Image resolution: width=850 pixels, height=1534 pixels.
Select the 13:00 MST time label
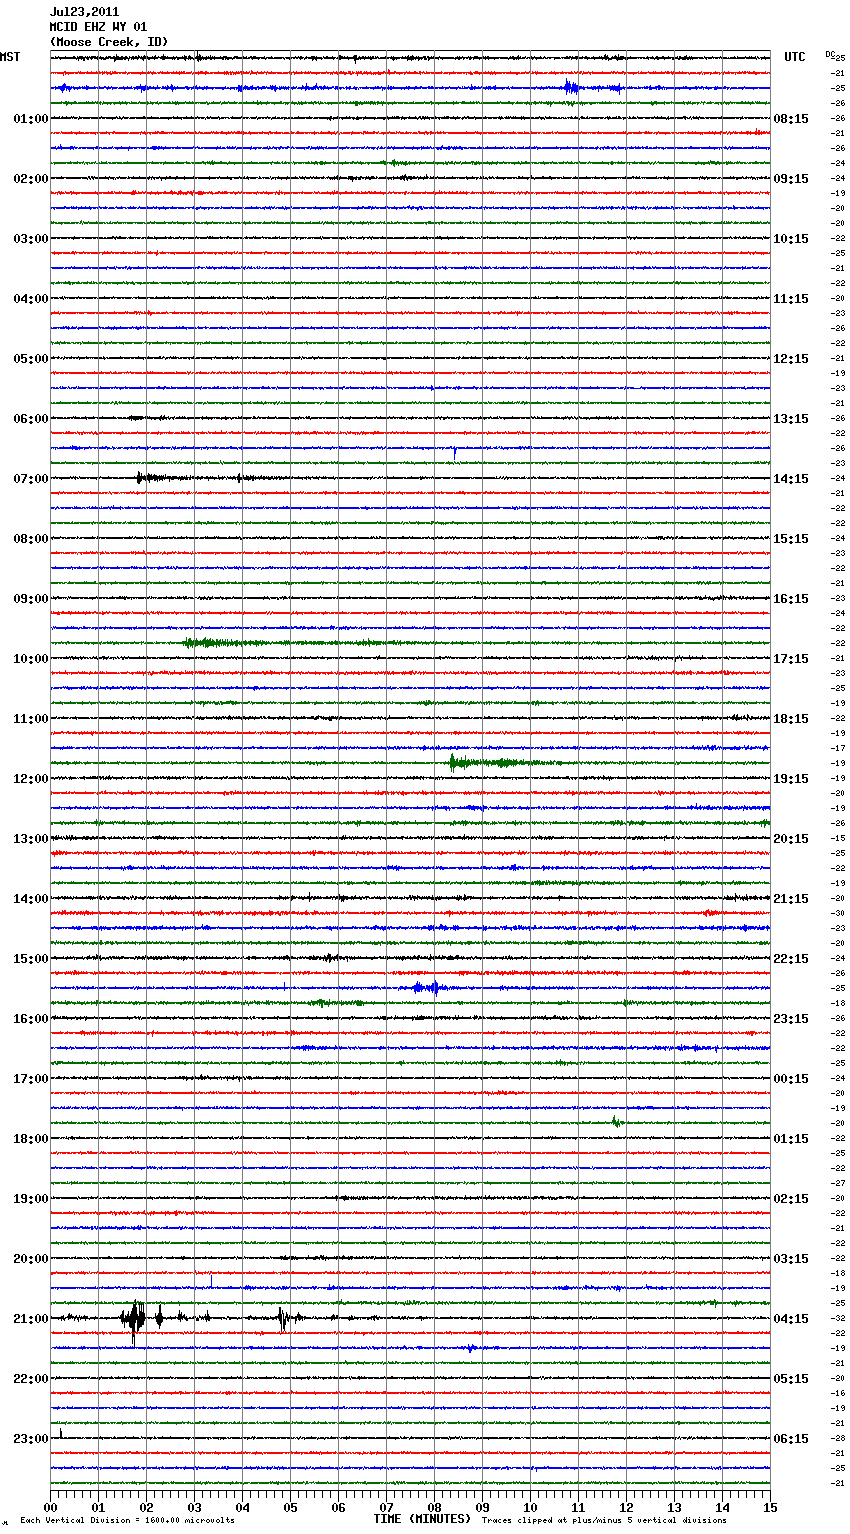pyautogui.click(x=30, y=839)
